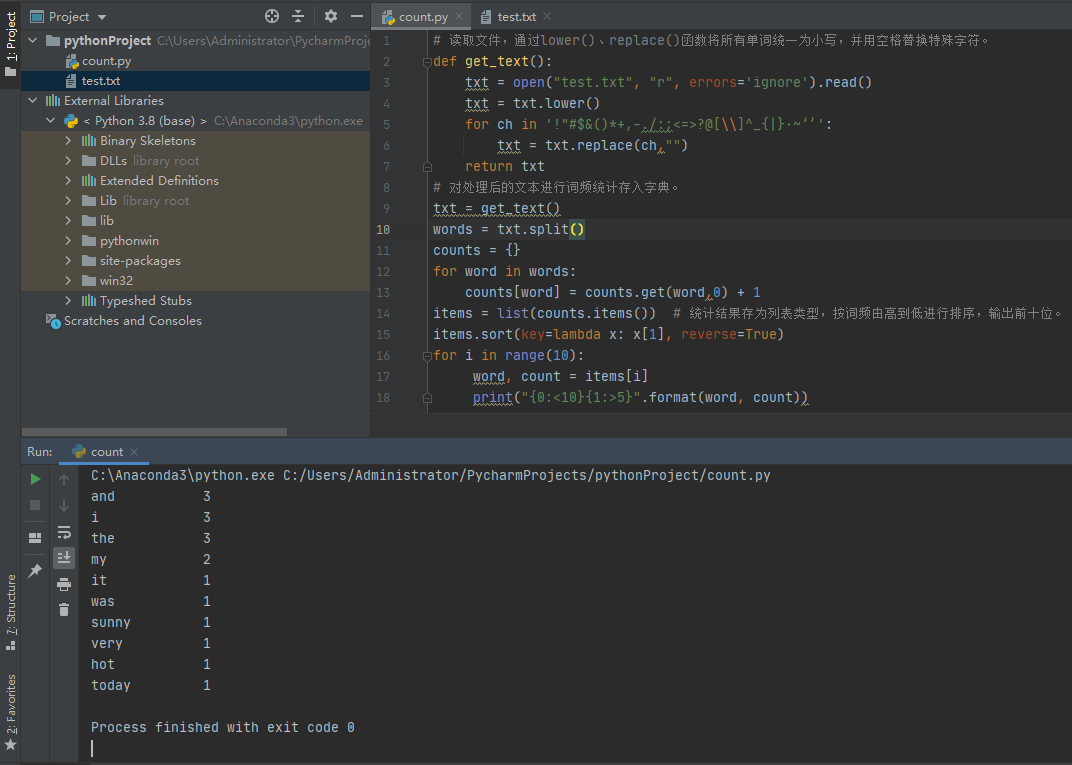1072x765 pixels.
Task: Toggle soft-wrap in Run console
Action: click(64, 532)
